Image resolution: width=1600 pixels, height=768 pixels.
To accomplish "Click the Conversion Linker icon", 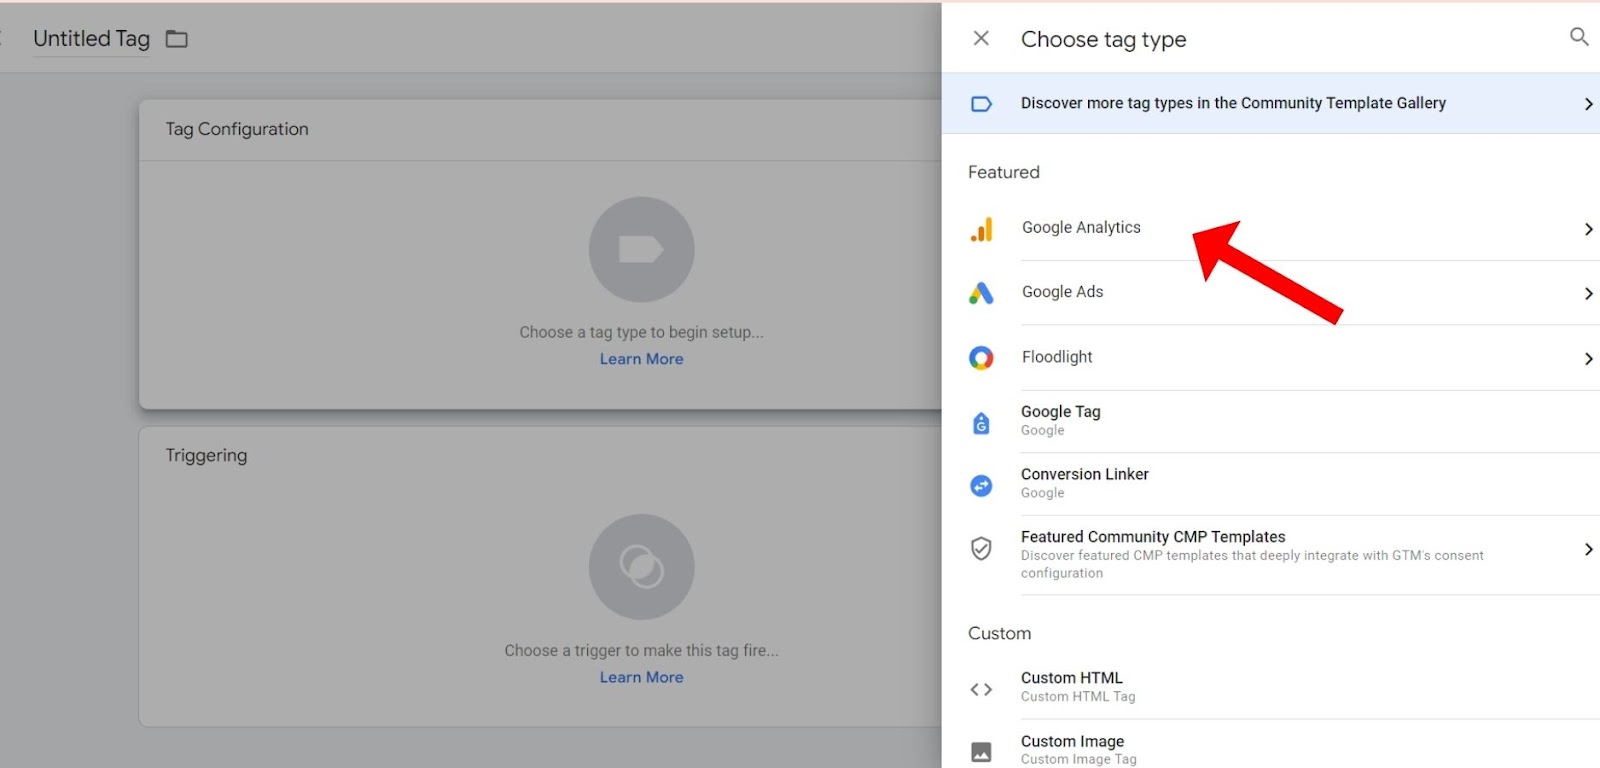I will (x=982, y=485).
